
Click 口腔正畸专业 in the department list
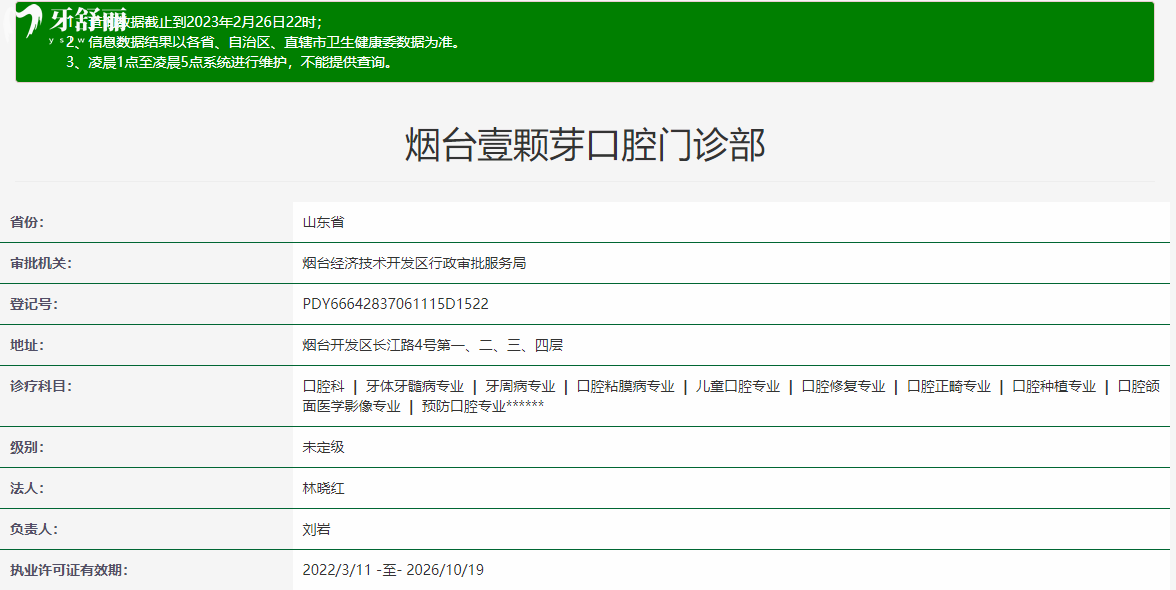point(948,386)
